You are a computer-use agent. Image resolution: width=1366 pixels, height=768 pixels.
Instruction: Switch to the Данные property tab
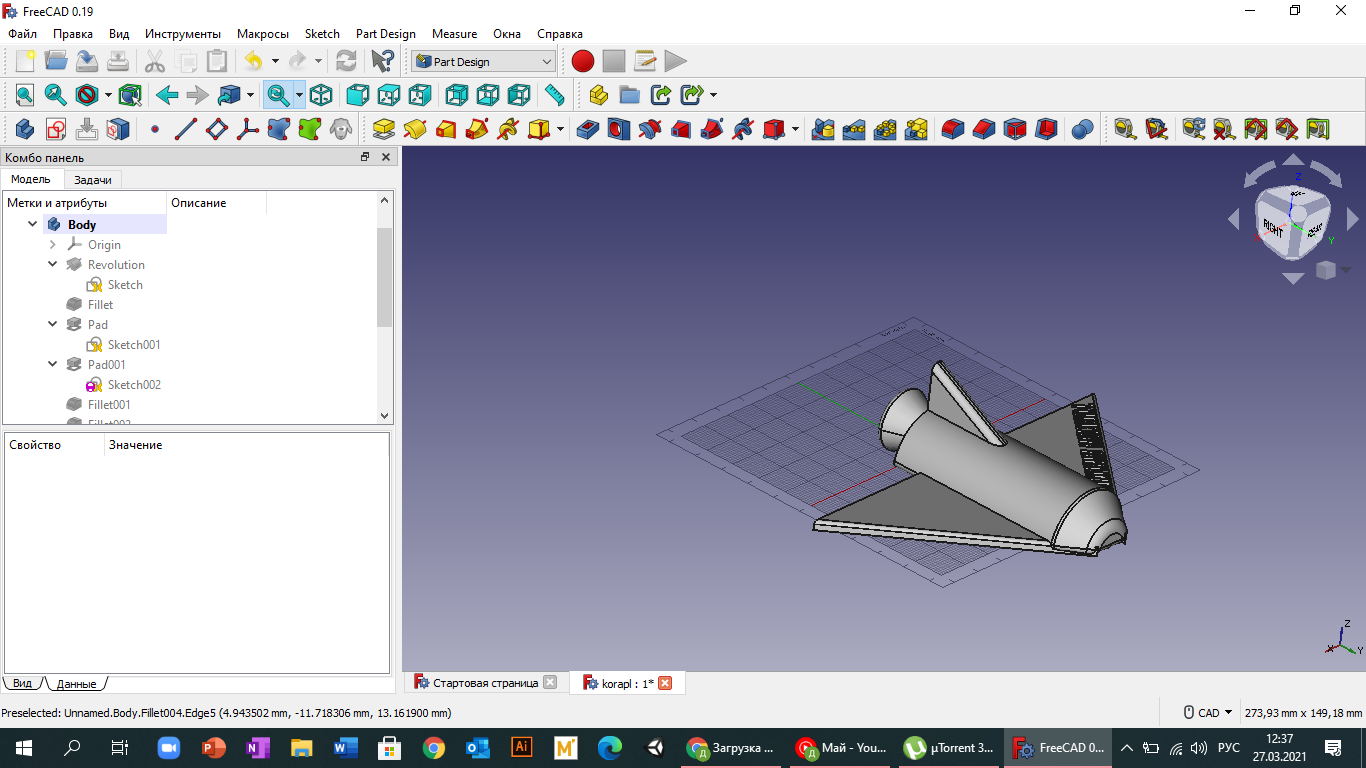coord(76,684)
